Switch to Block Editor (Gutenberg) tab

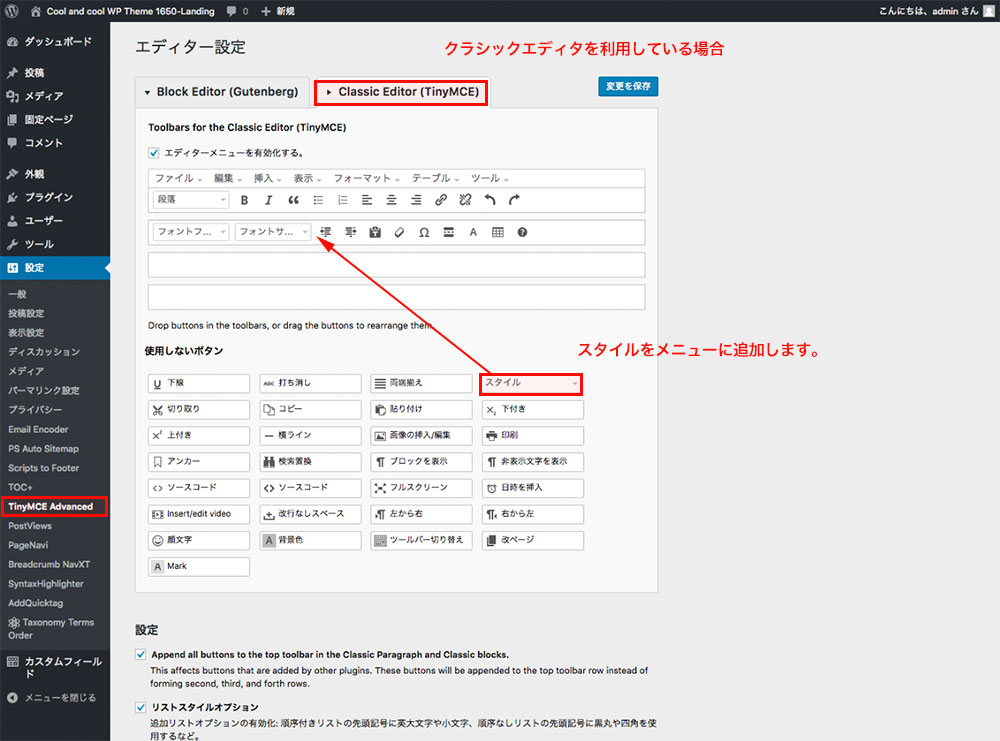(222, 92)
